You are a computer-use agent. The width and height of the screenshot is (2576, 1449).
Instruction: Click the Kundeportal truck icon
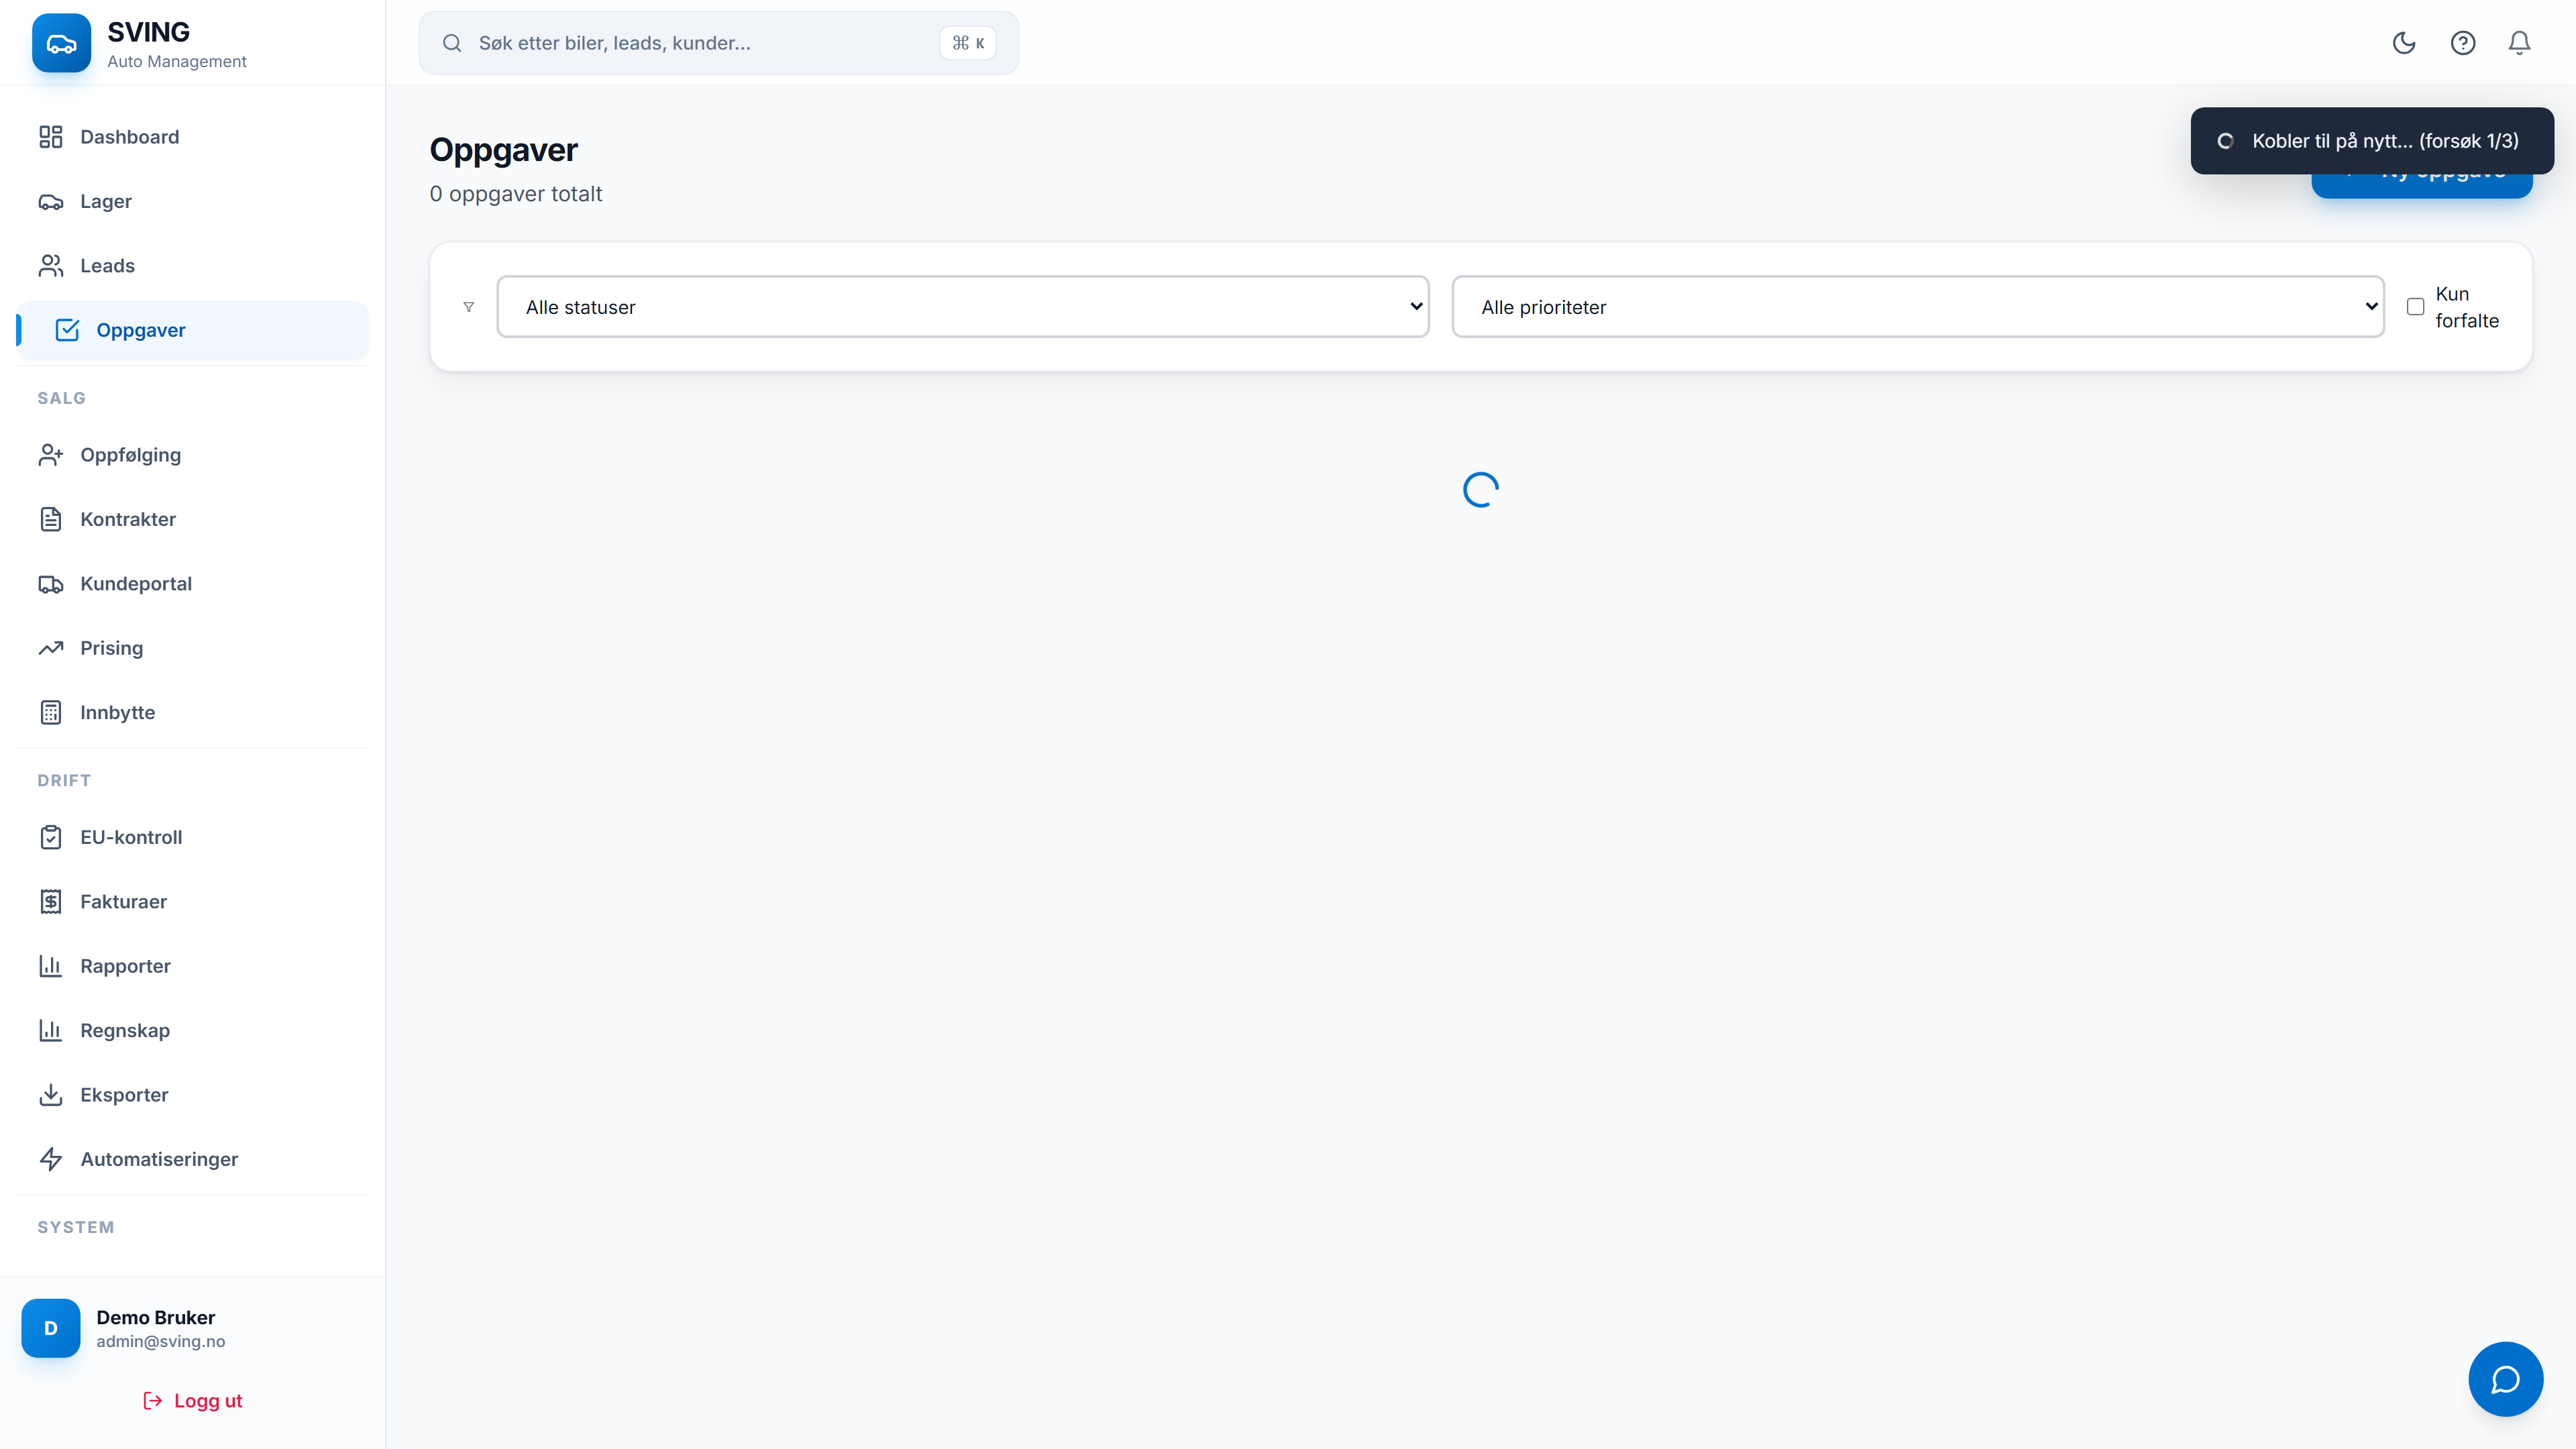(x=51, y=584)
